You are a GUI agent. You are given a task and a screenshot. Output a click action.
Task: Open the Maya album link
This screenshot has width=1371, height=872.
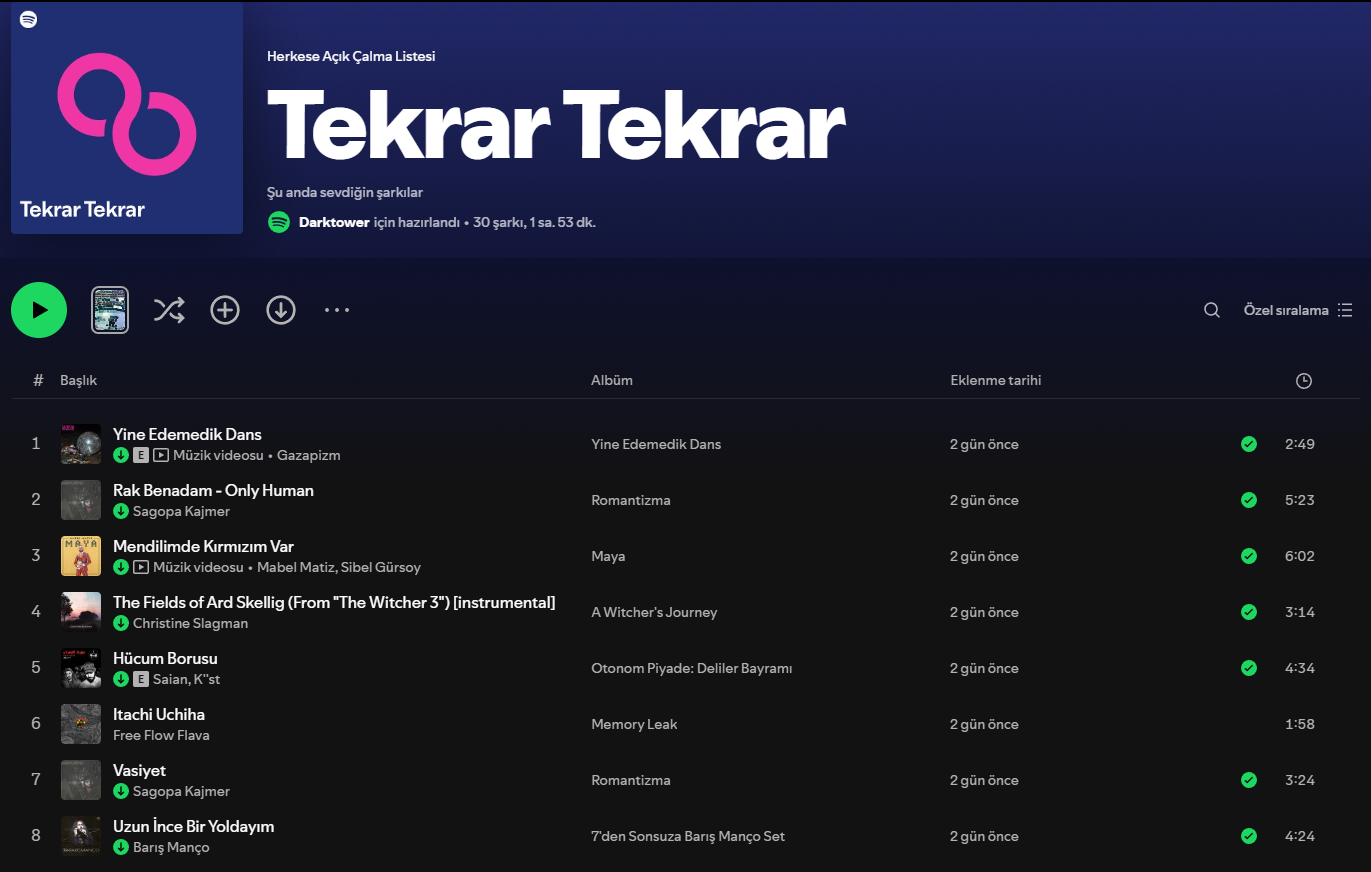pyautogui.click(x=608, y=556)
